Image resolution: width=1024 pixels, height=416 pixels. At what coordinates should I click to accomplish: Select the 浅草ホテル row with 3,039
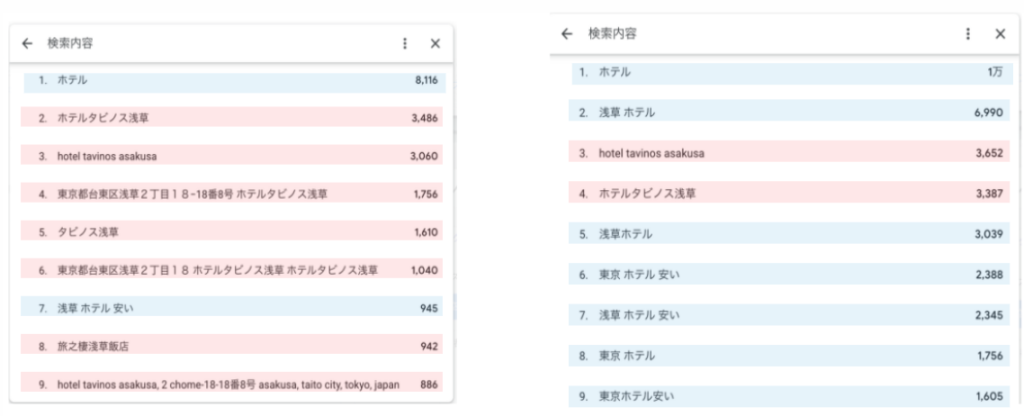coord(790,234)
